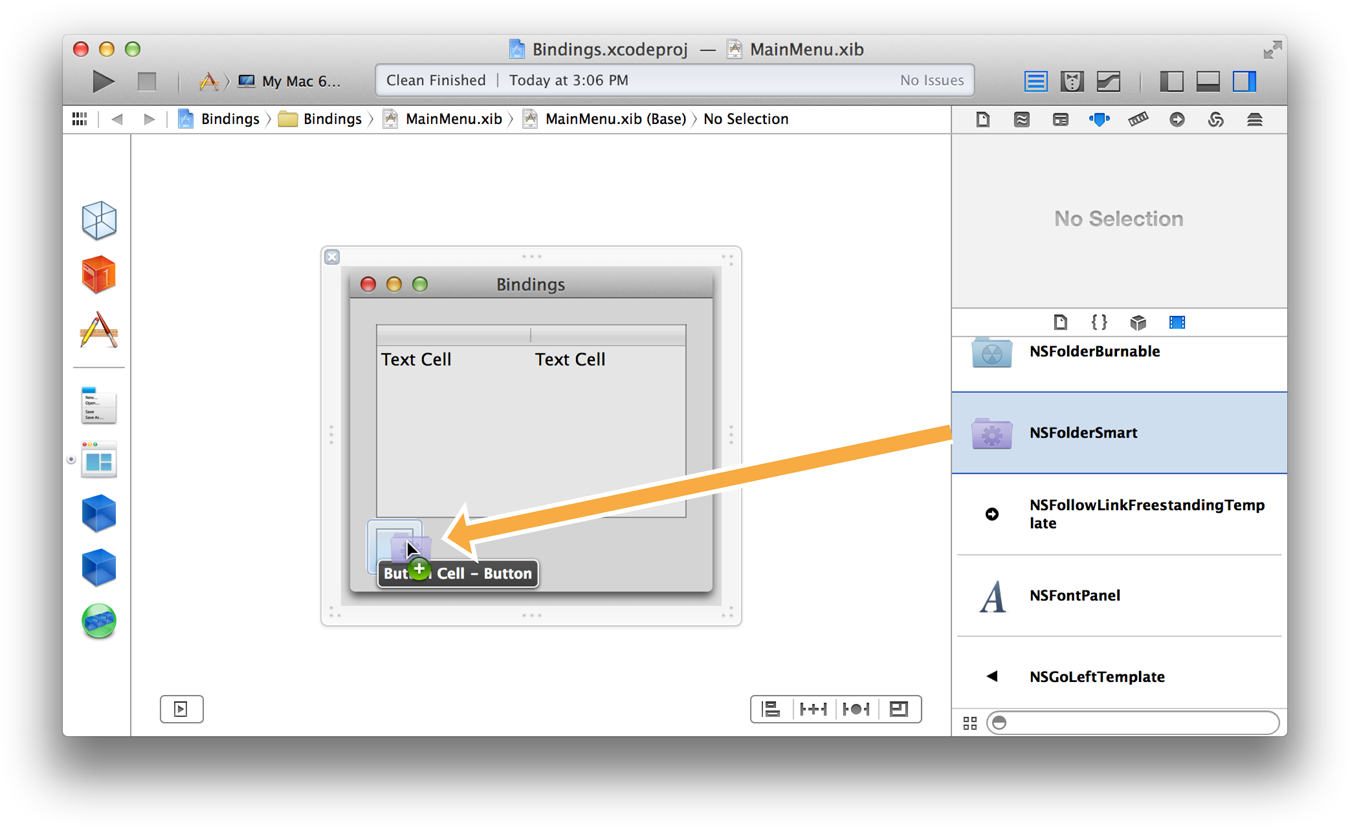Select the second Text Cell in table

coord(570,359)
